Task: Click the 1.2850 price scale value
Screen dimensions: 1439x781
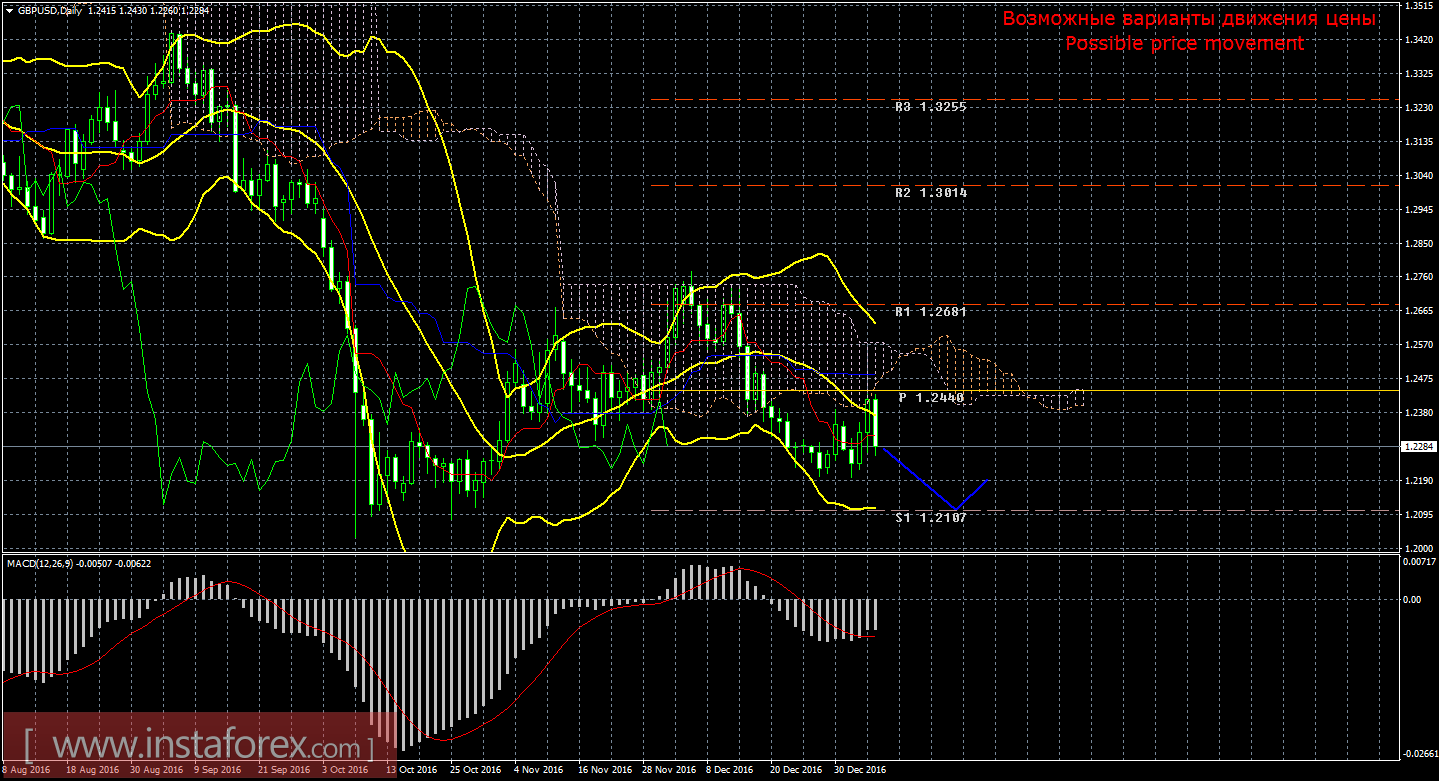Action: click(x=1419, y=244)
